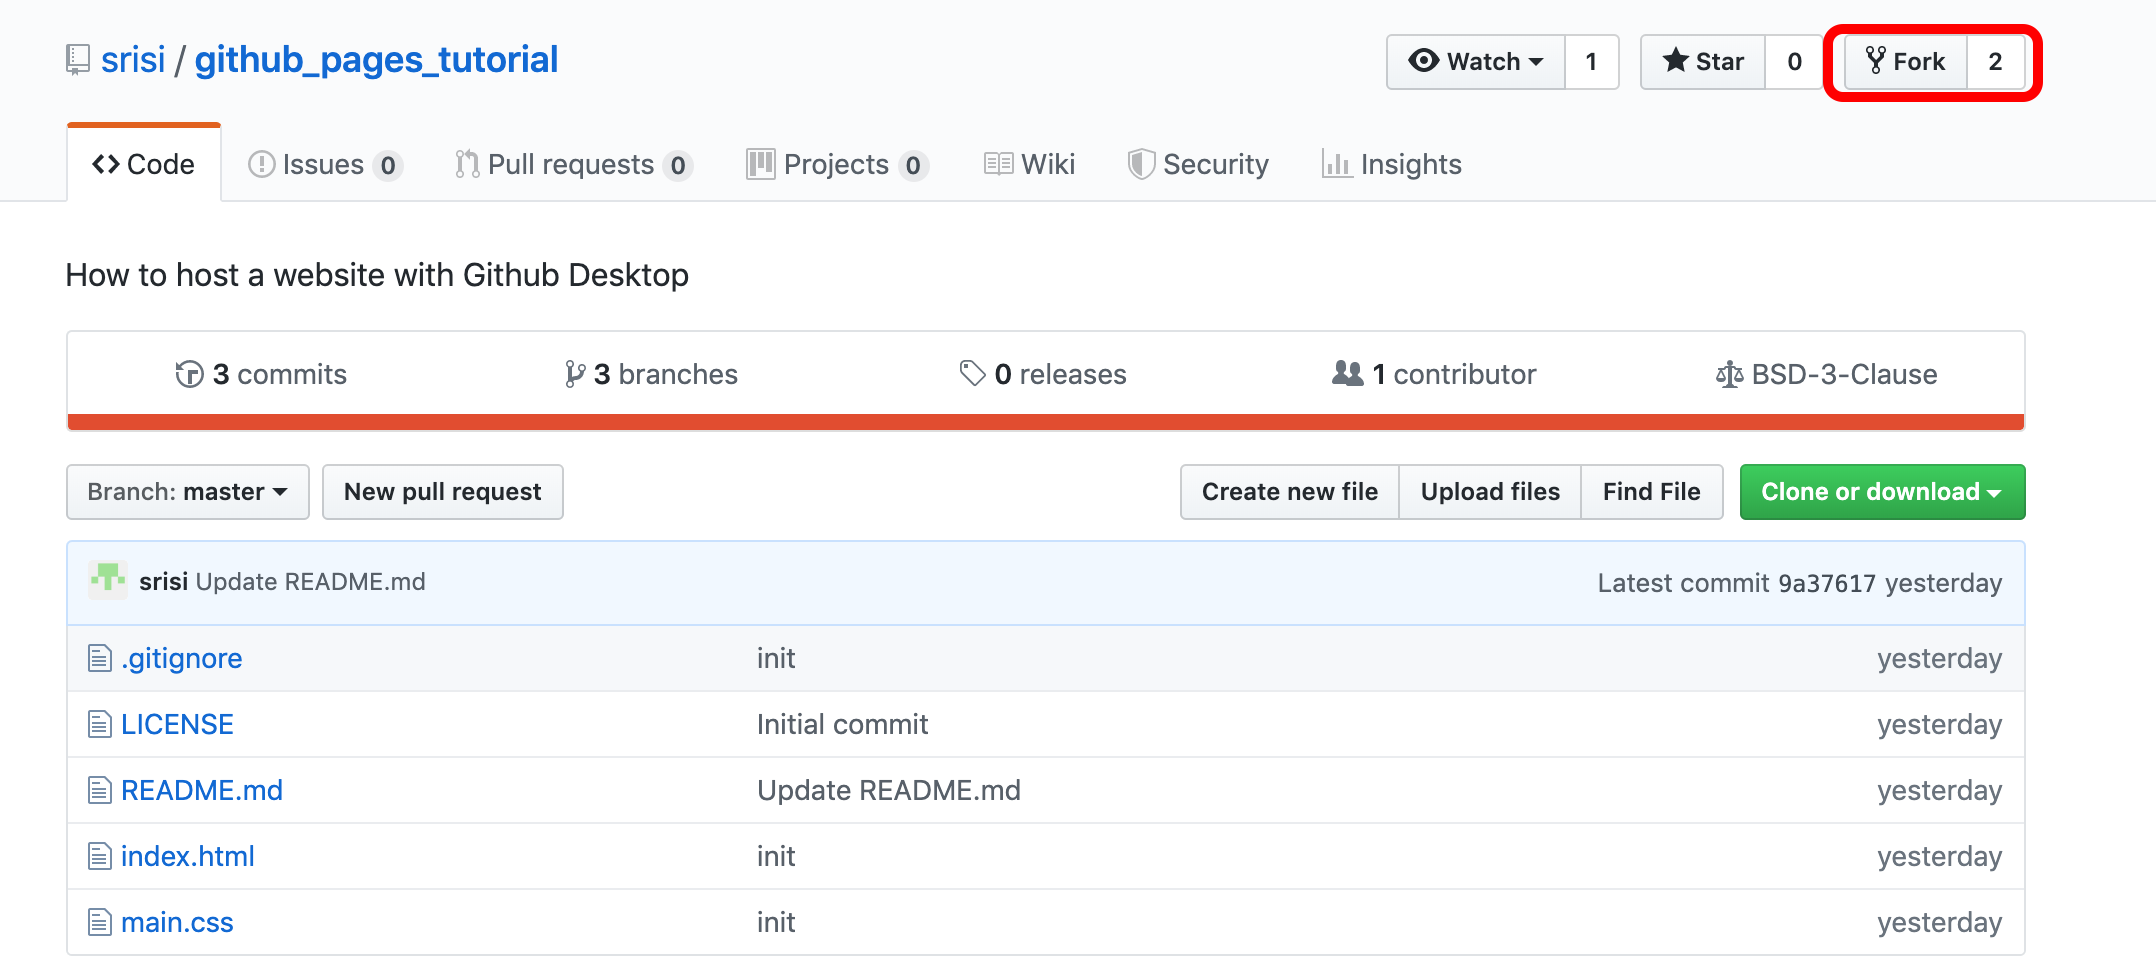
Task: Click Create new file button
Action: (x=1290, y=492)
